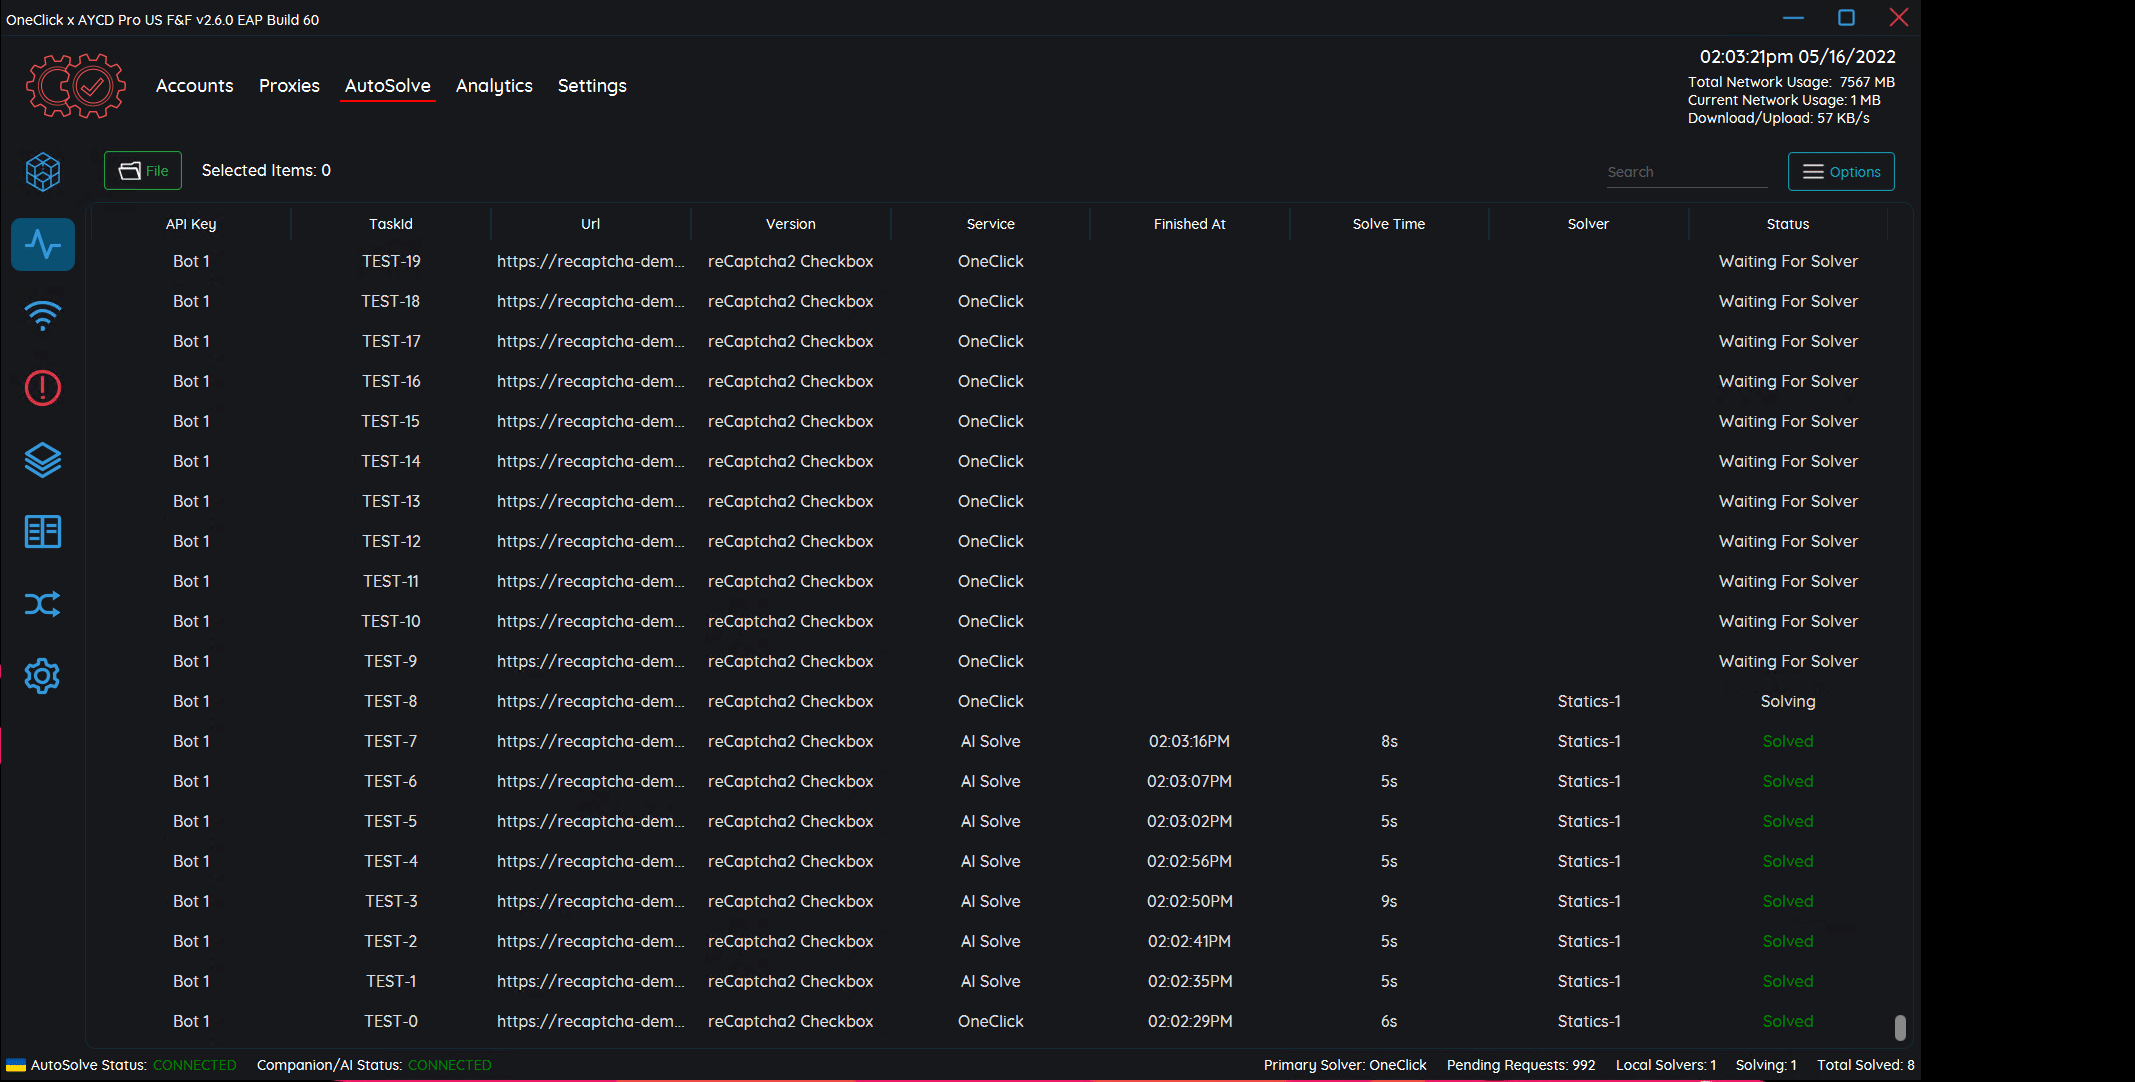The width and height of the screenshot is (2135, 1082).
Task: Sort by Status column header
Action: click(1787, 224)
